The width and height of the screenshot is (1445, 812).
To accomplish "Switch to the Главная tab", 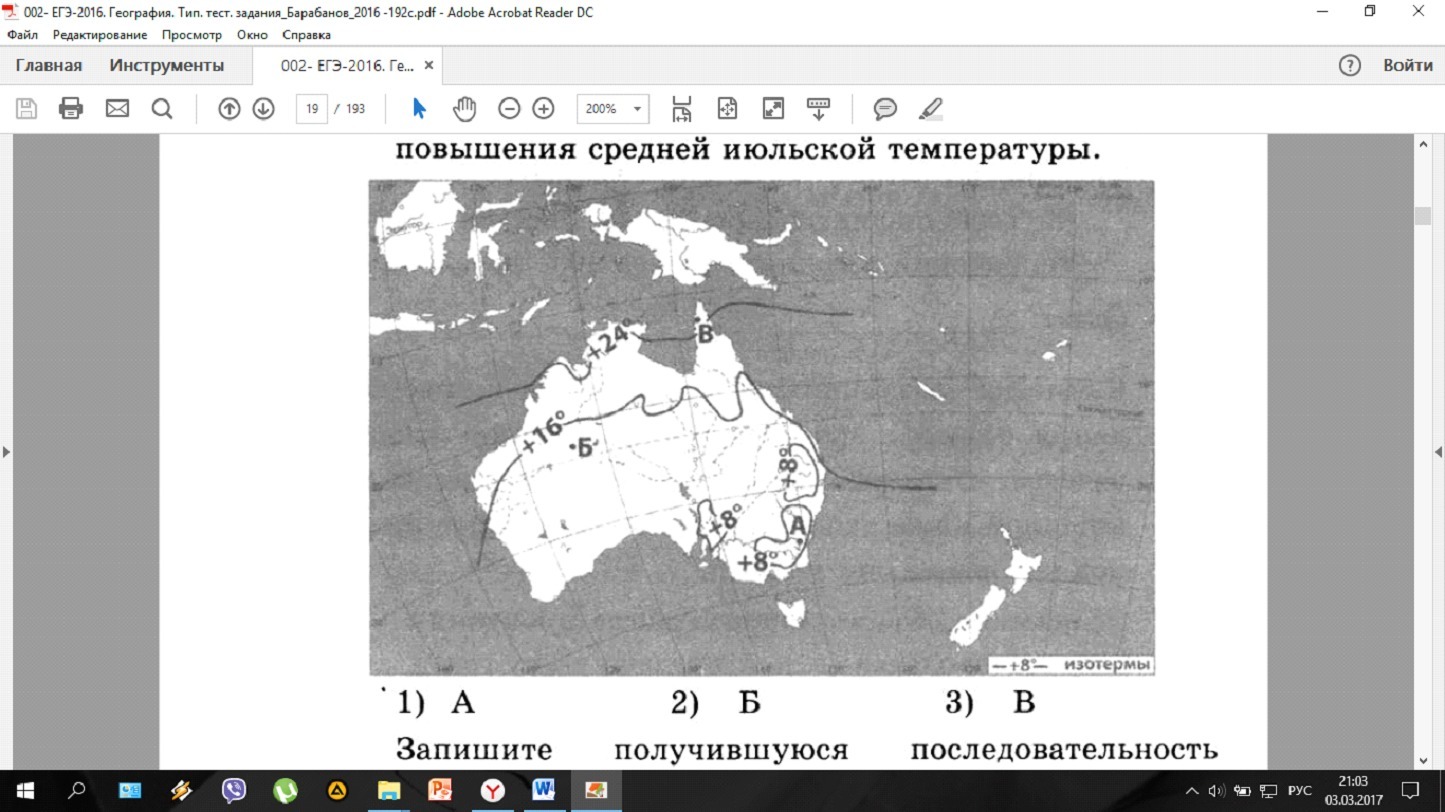I will pyautogui.click(x=49, y=66).
